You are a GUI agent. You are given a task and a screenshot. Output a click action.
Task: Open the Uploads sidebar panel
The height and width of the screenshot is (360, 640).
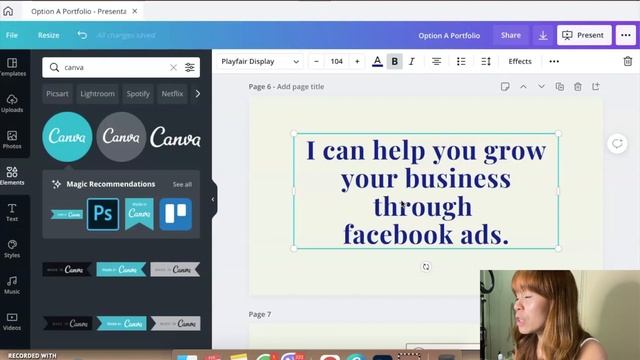click(x=12, y=103)
